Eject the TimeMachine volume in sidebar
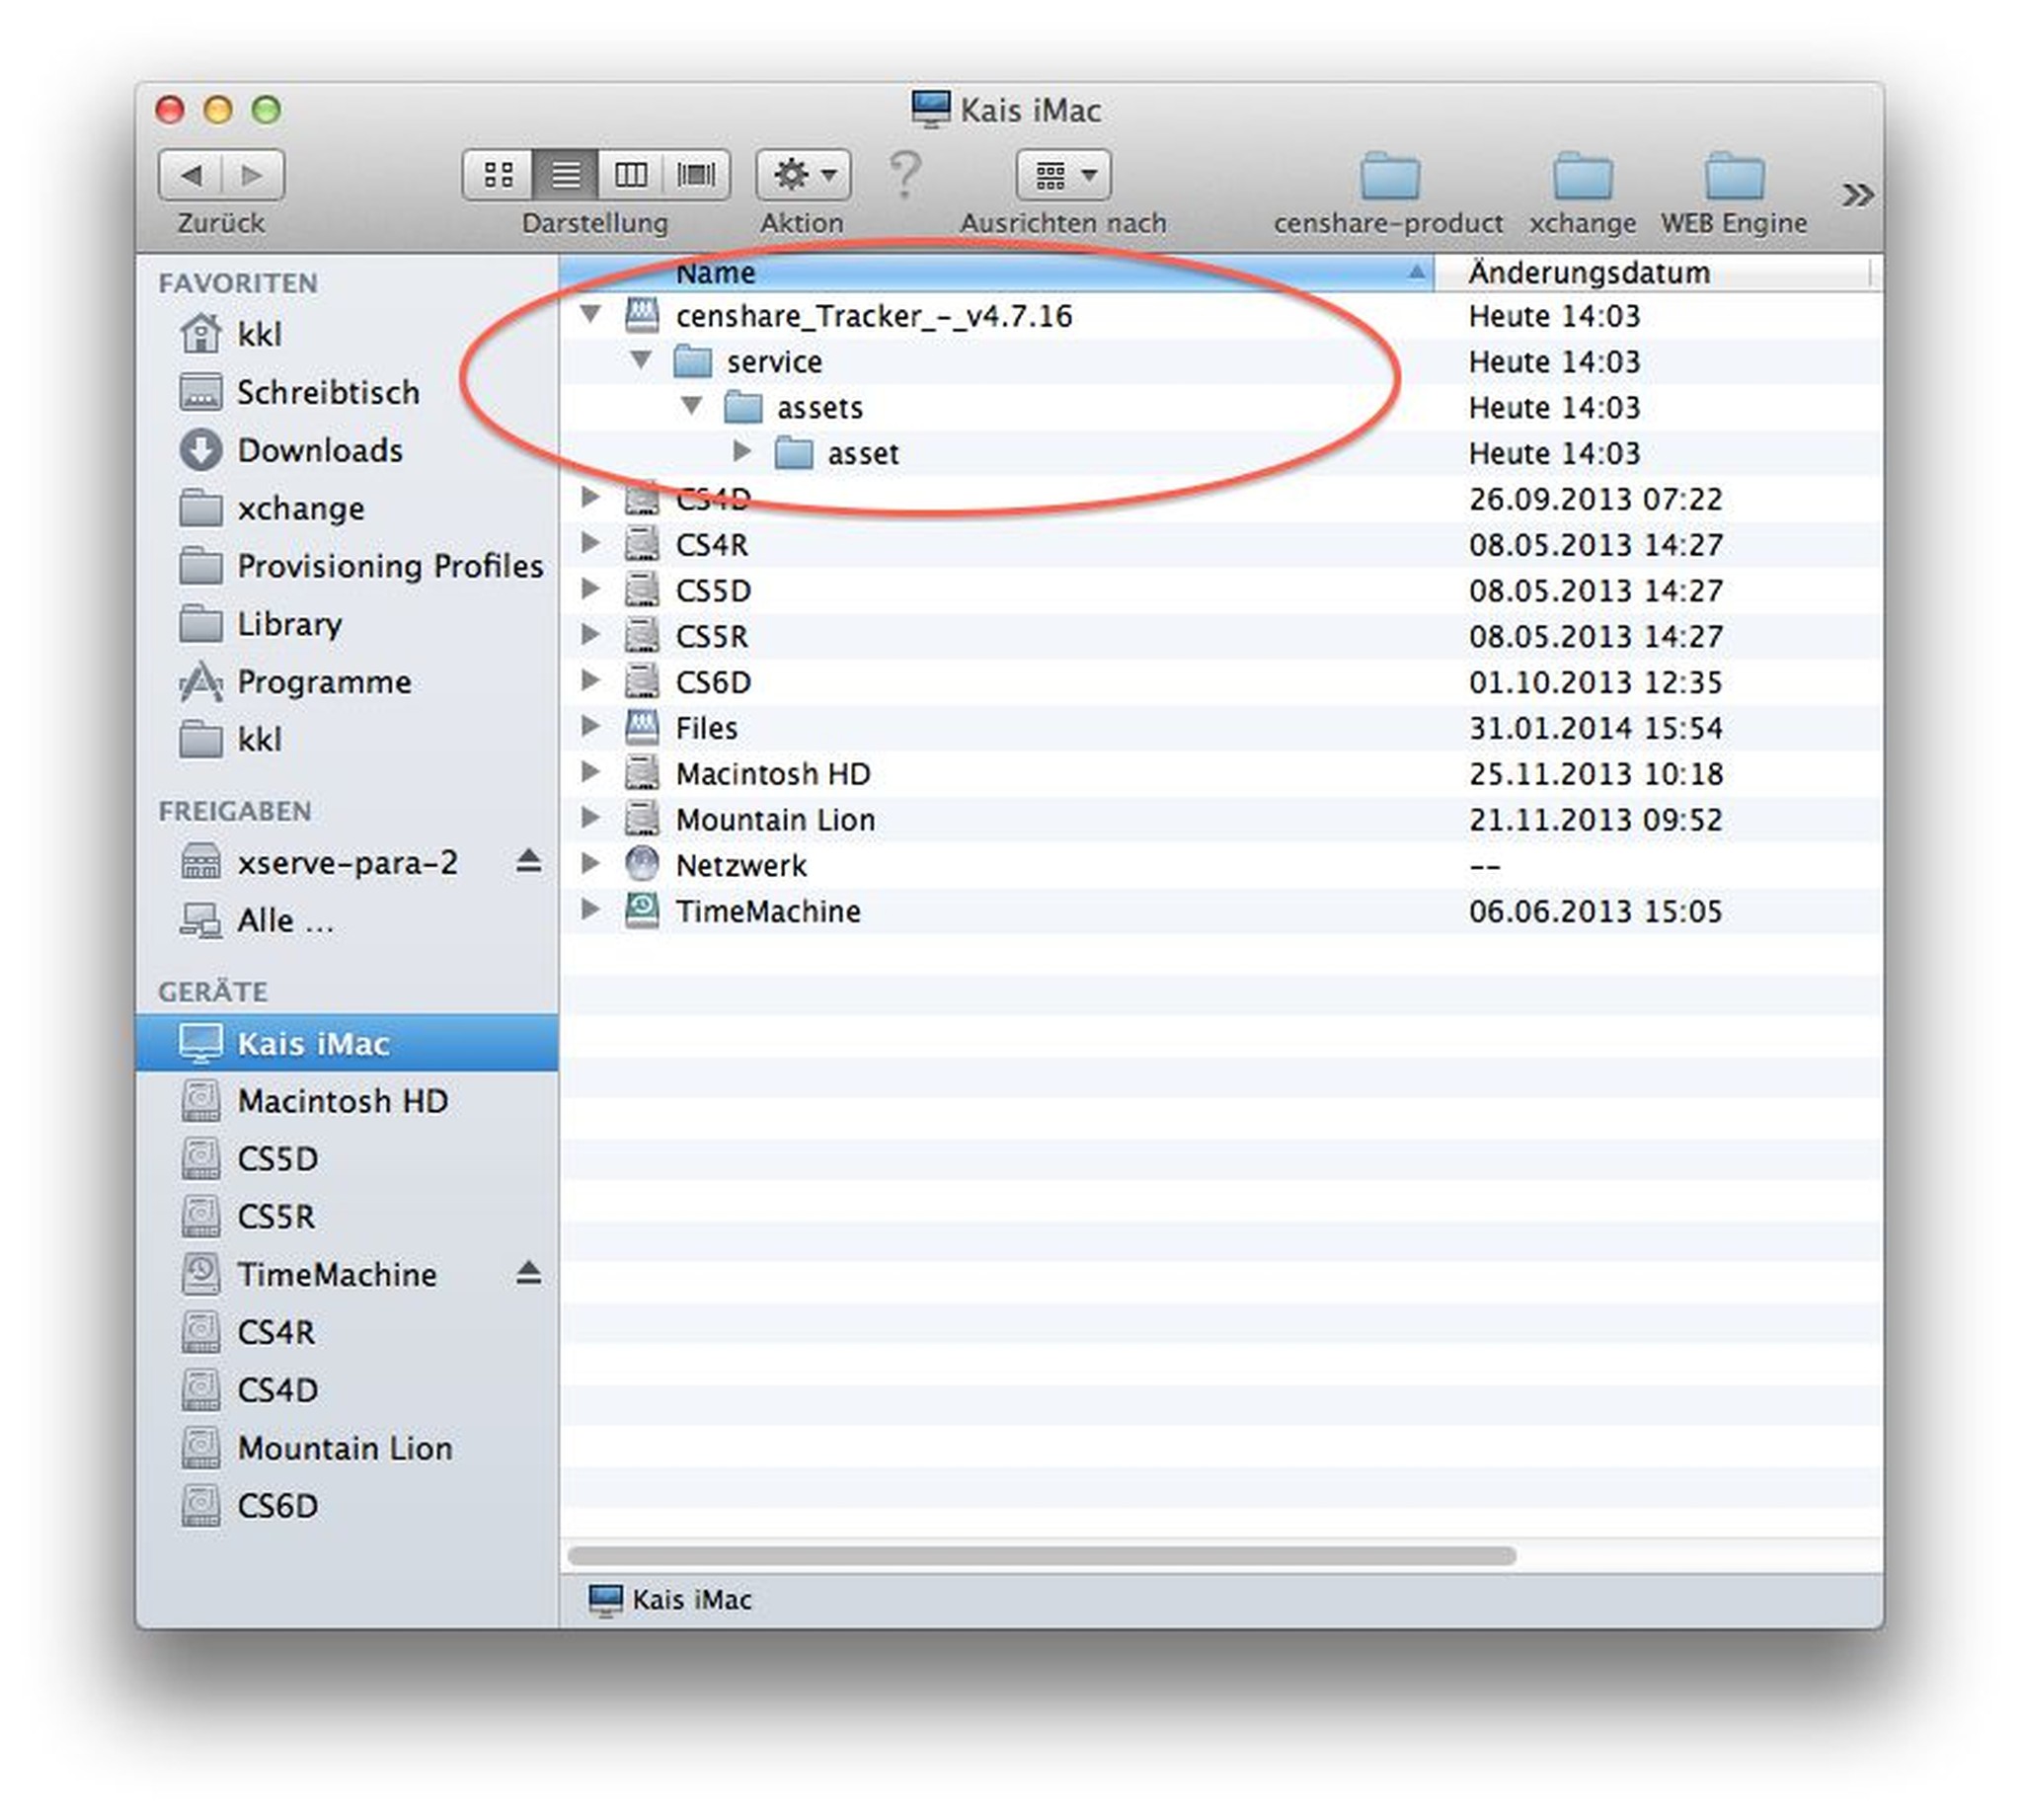2022x1820 pixels. pyautogui.click(x=528, y=1273)
